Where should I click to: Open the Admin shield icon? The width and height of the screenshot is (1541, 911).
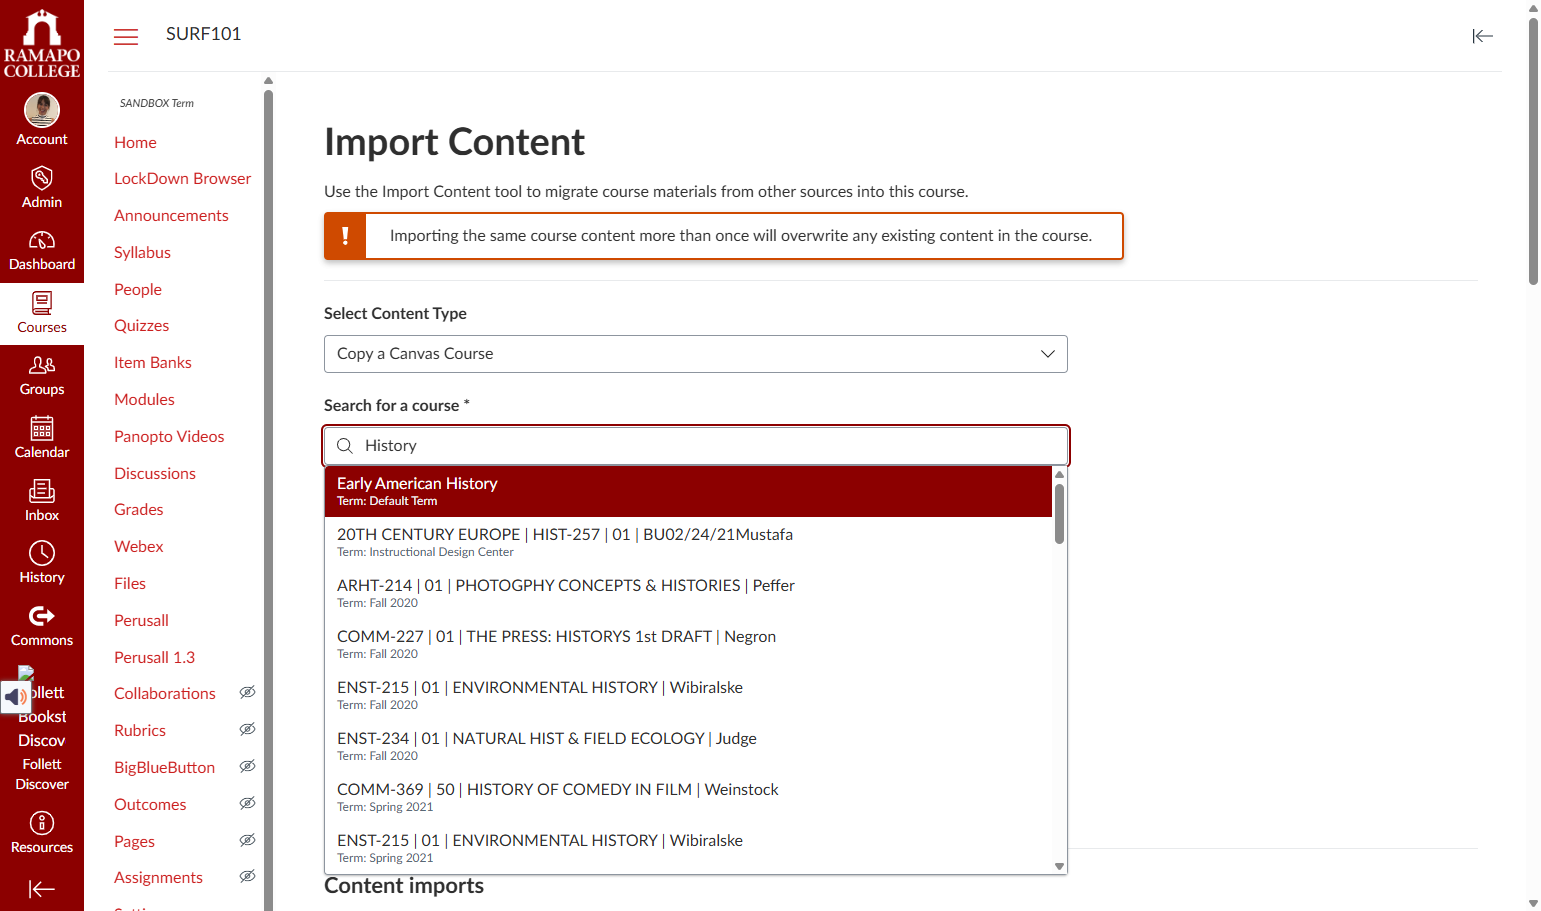click(42, 178)
